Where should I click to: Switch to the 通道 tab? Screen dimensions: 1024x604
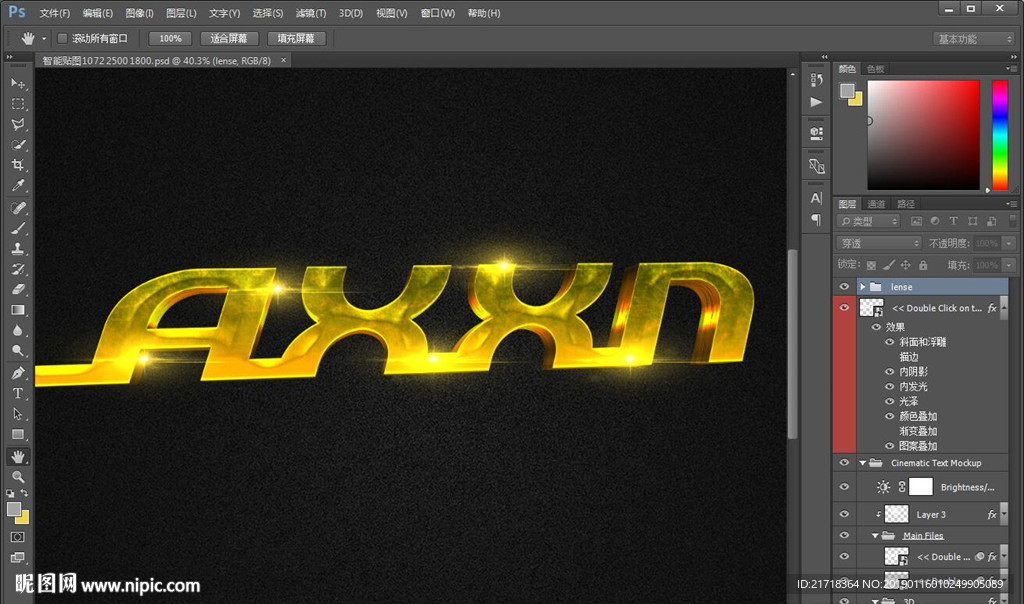(876, 204)
